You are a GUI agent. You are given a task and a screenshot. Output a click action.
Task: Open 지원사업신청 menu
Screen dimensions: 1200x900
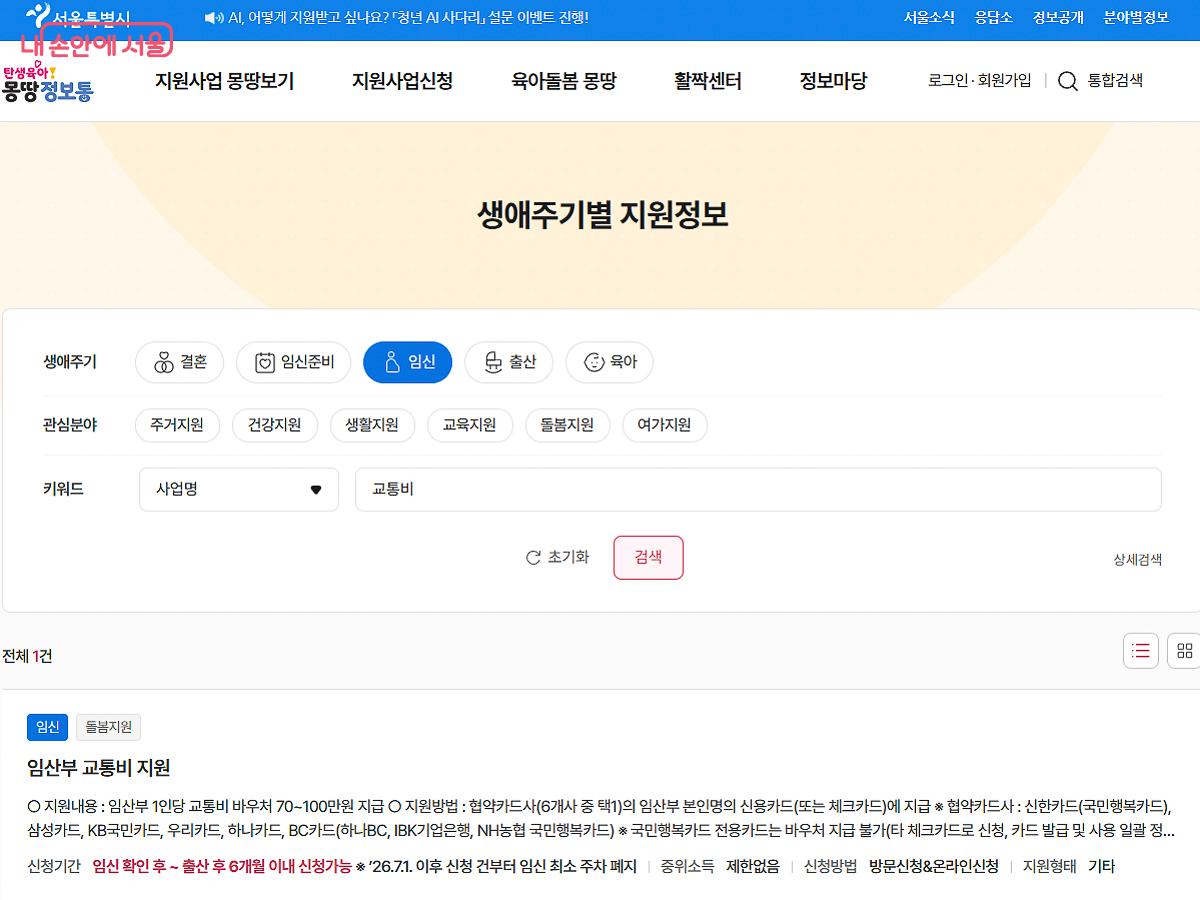click(402, 82)
